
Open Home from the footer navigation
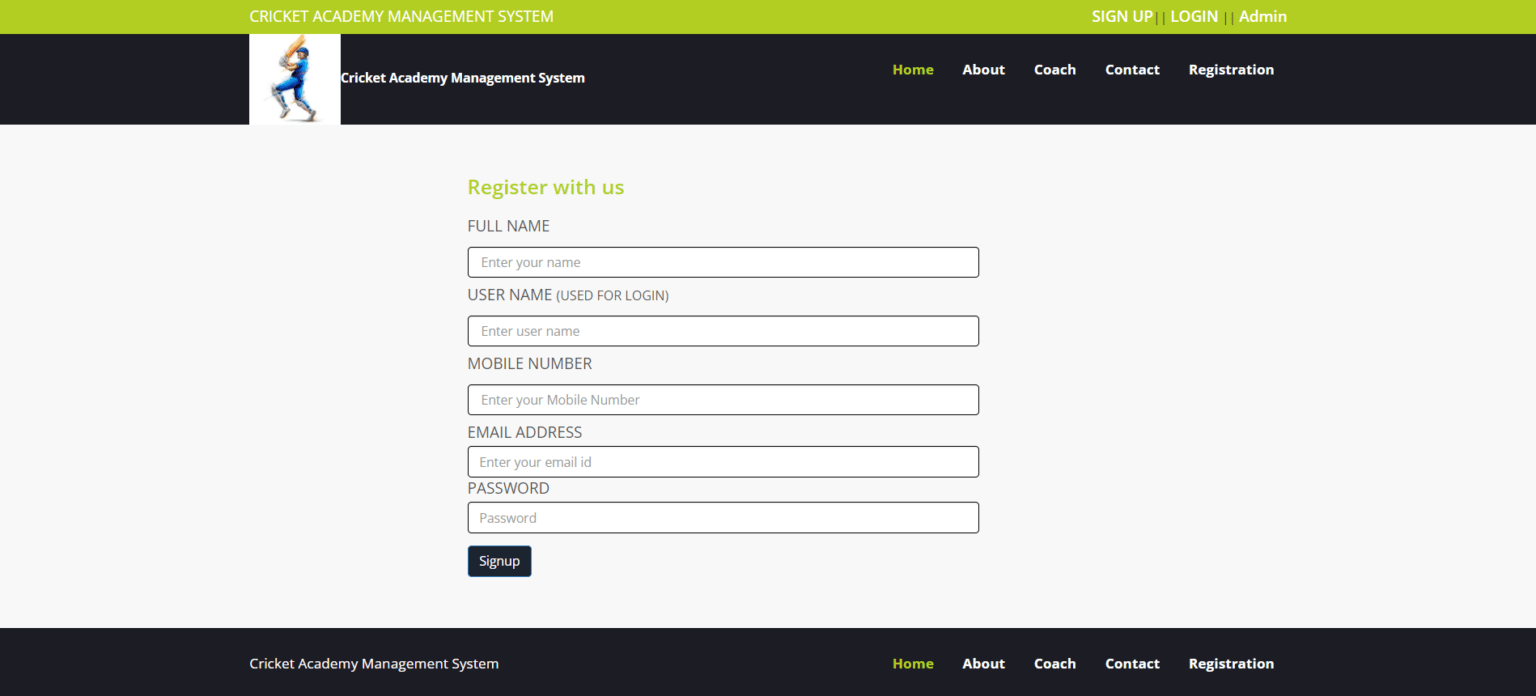tap(912, 663)
